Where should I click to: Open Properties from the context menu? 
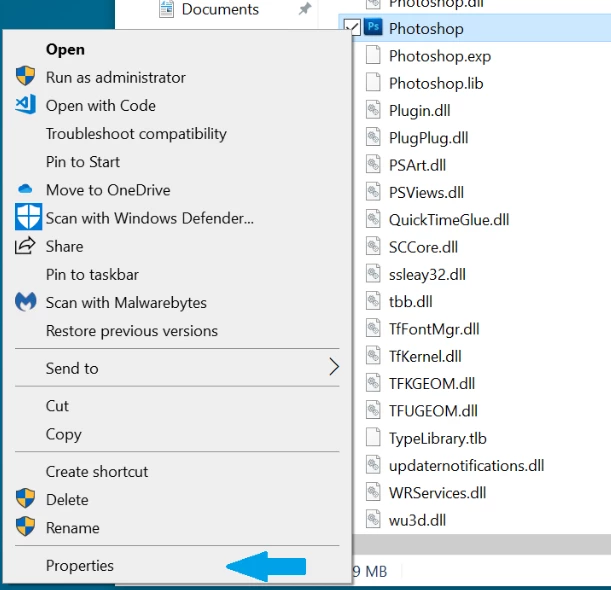click(x=79, y=566)
